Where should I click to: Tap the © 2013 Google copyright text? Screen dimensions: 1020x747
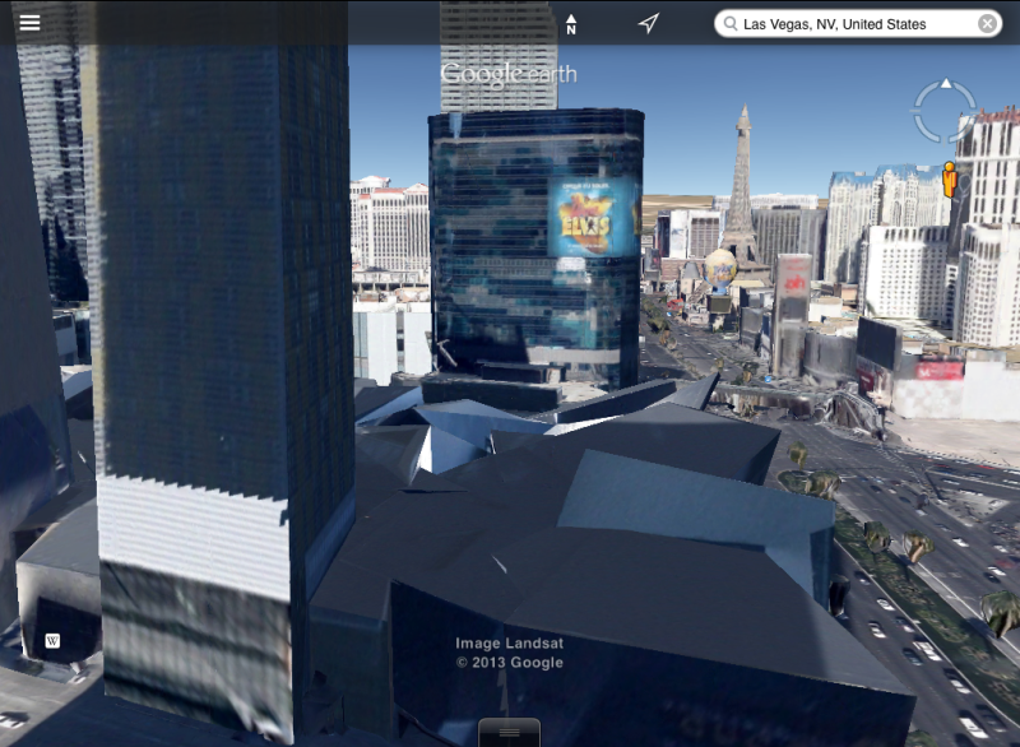coord(509,662)
